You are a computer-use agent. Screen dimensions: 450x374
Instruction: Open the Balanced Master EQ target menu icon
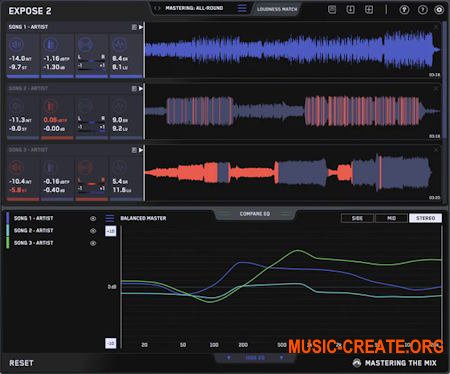coord(110,218)
